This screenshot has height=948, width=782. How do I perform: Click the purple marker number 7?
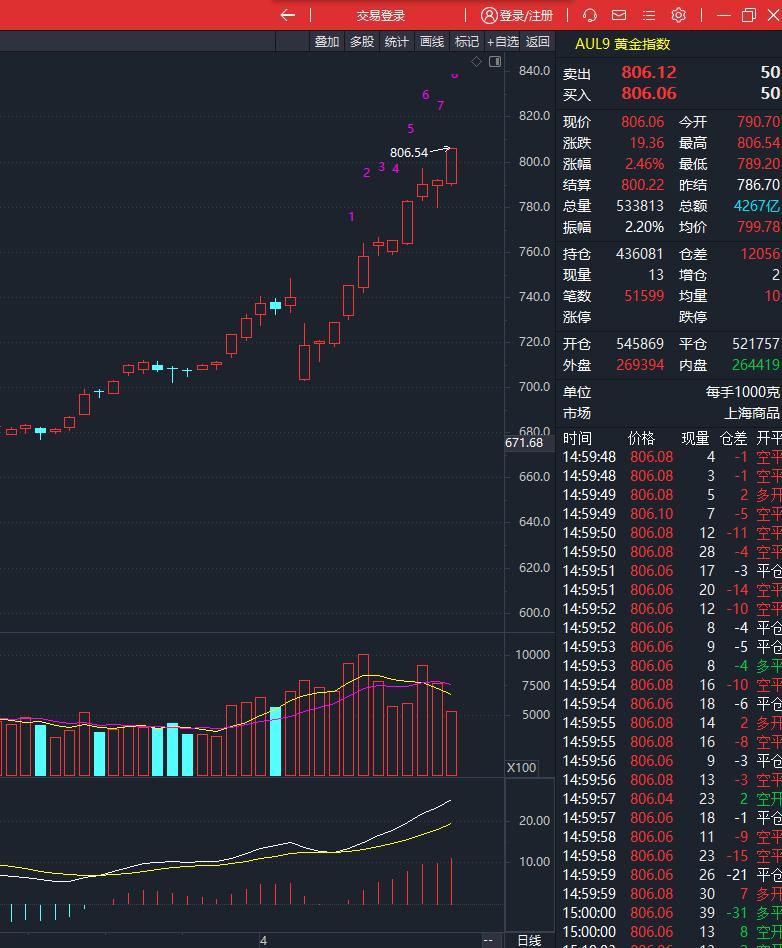pos(440,106)
